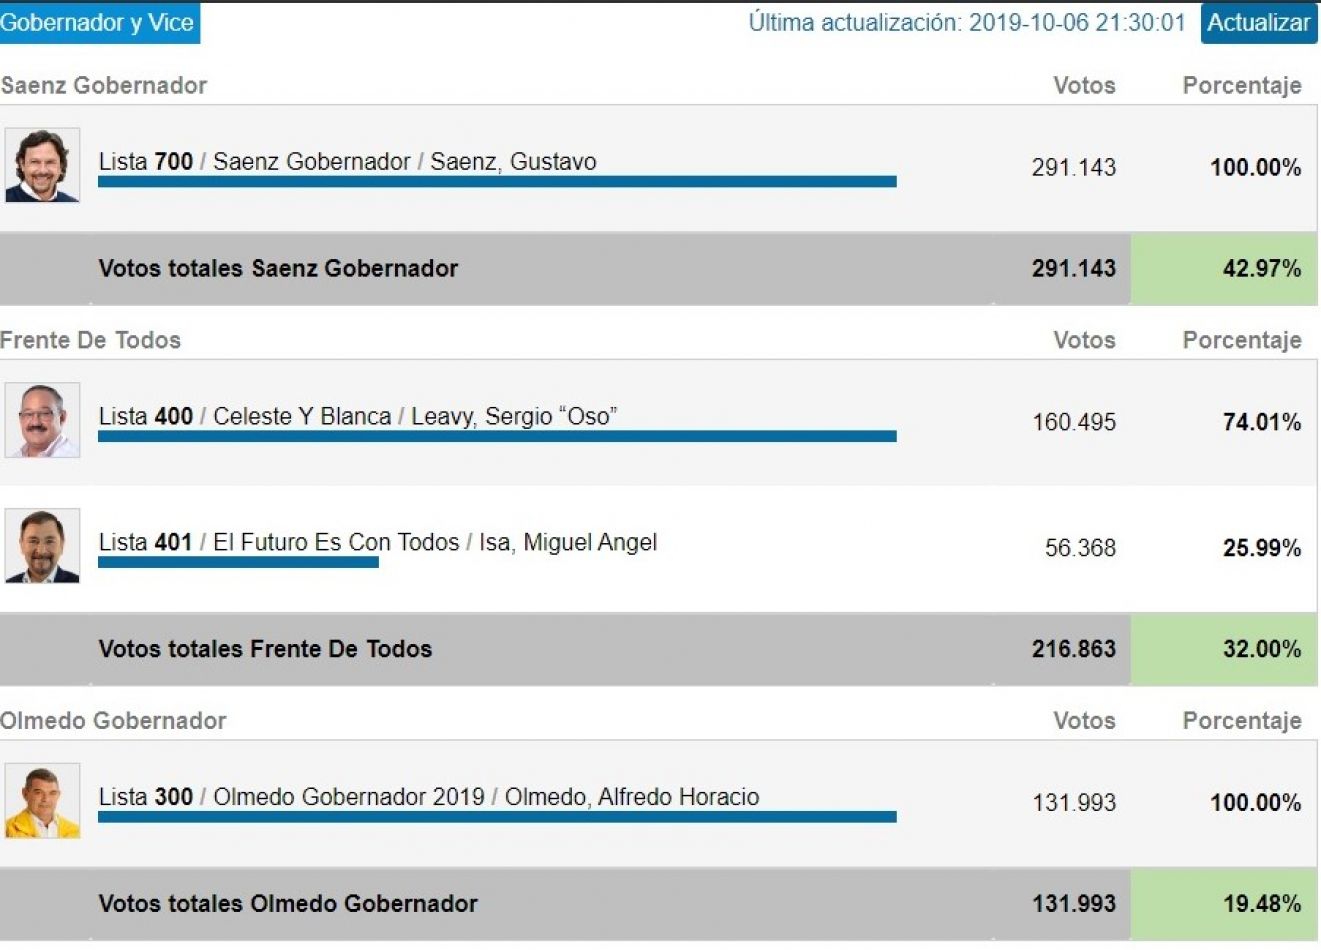The height and width of the screenshot is (950, 1321).
Task: Click the Lista 400 vote progress bar
Action: coord(497,436)
